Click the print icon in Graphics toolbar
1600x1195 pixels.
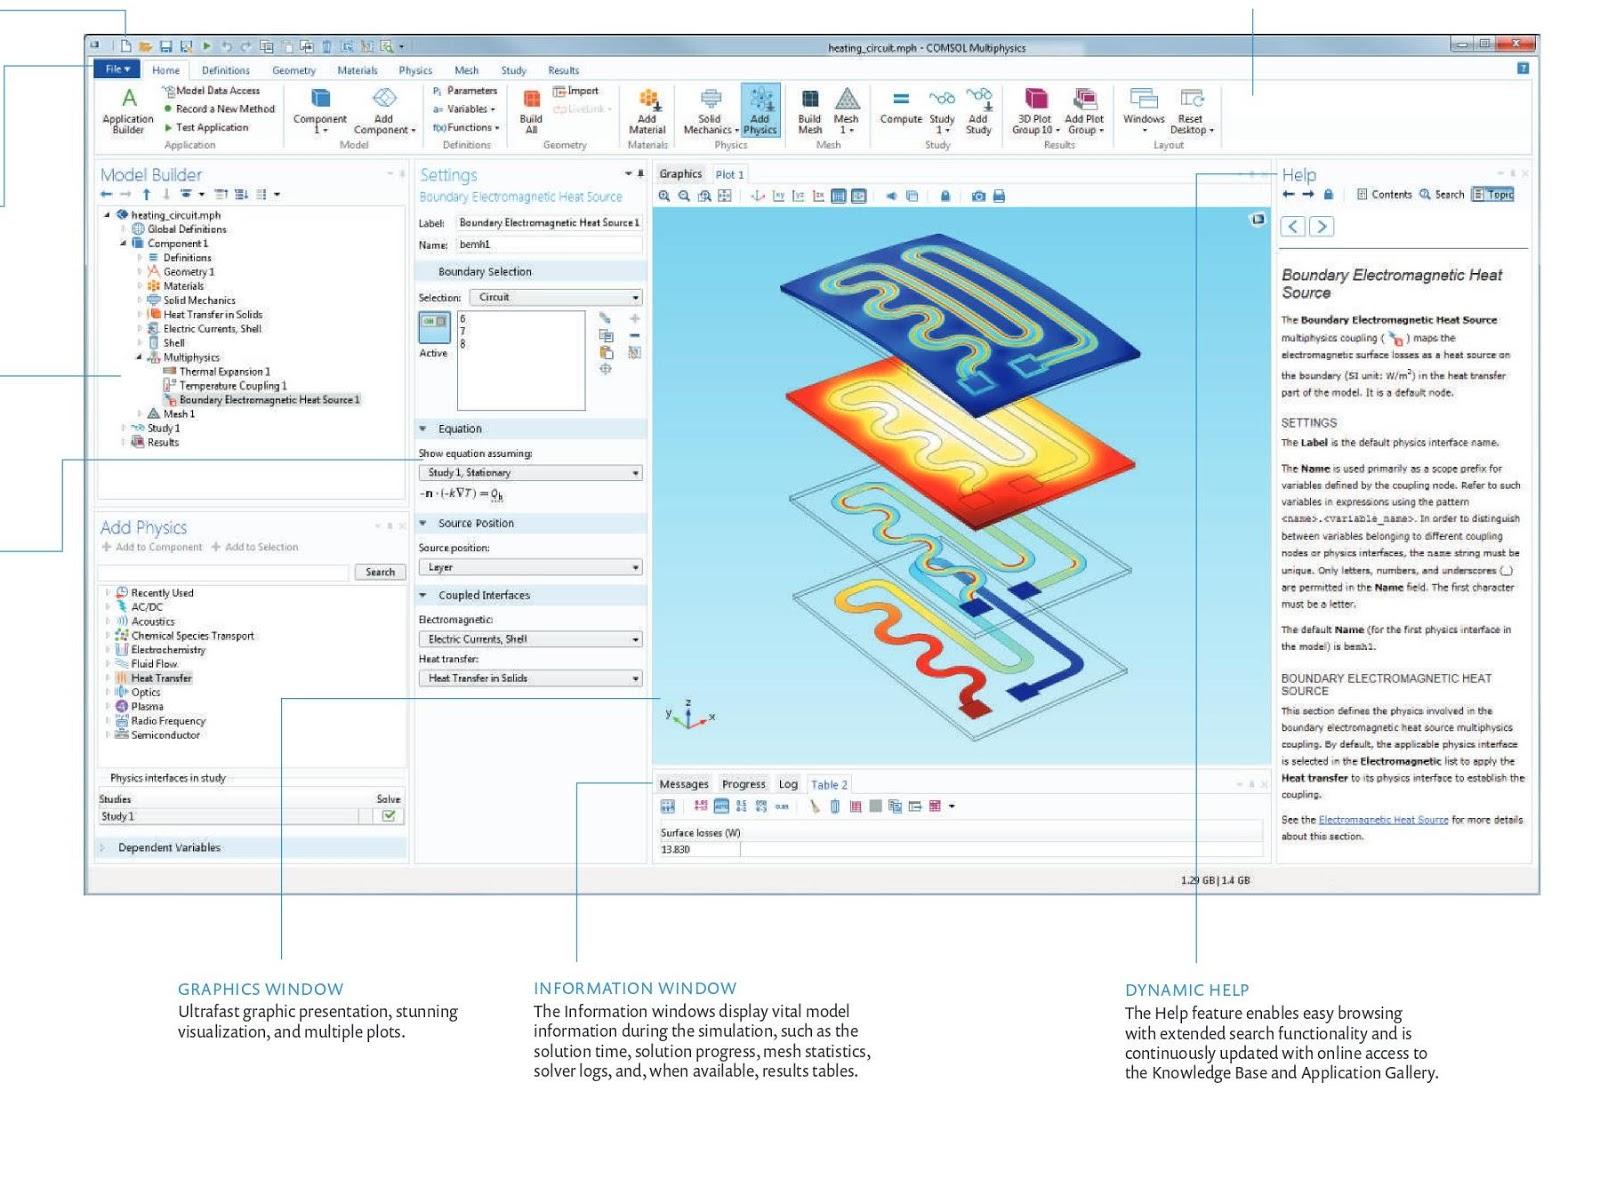coord(998,196)
